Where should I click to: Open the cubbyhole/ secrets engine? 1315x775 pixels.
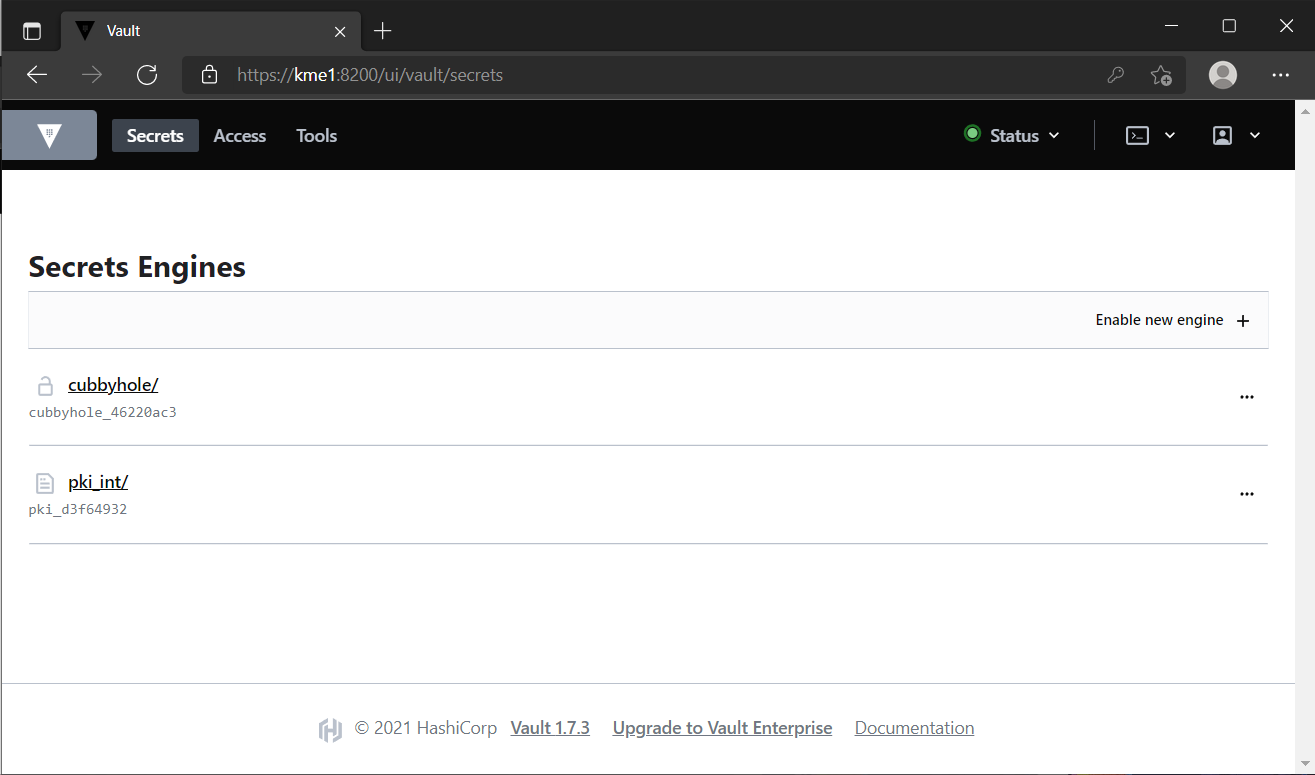pyautogui.click(x=113, y=385)
